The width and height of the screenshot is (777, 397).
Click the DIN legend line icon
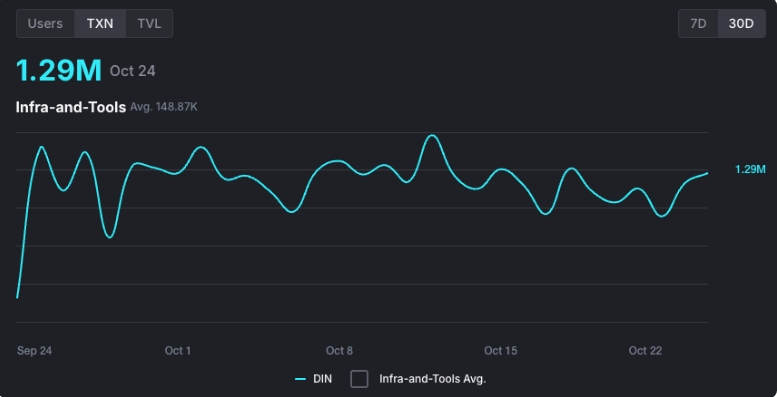pos(300,380)
